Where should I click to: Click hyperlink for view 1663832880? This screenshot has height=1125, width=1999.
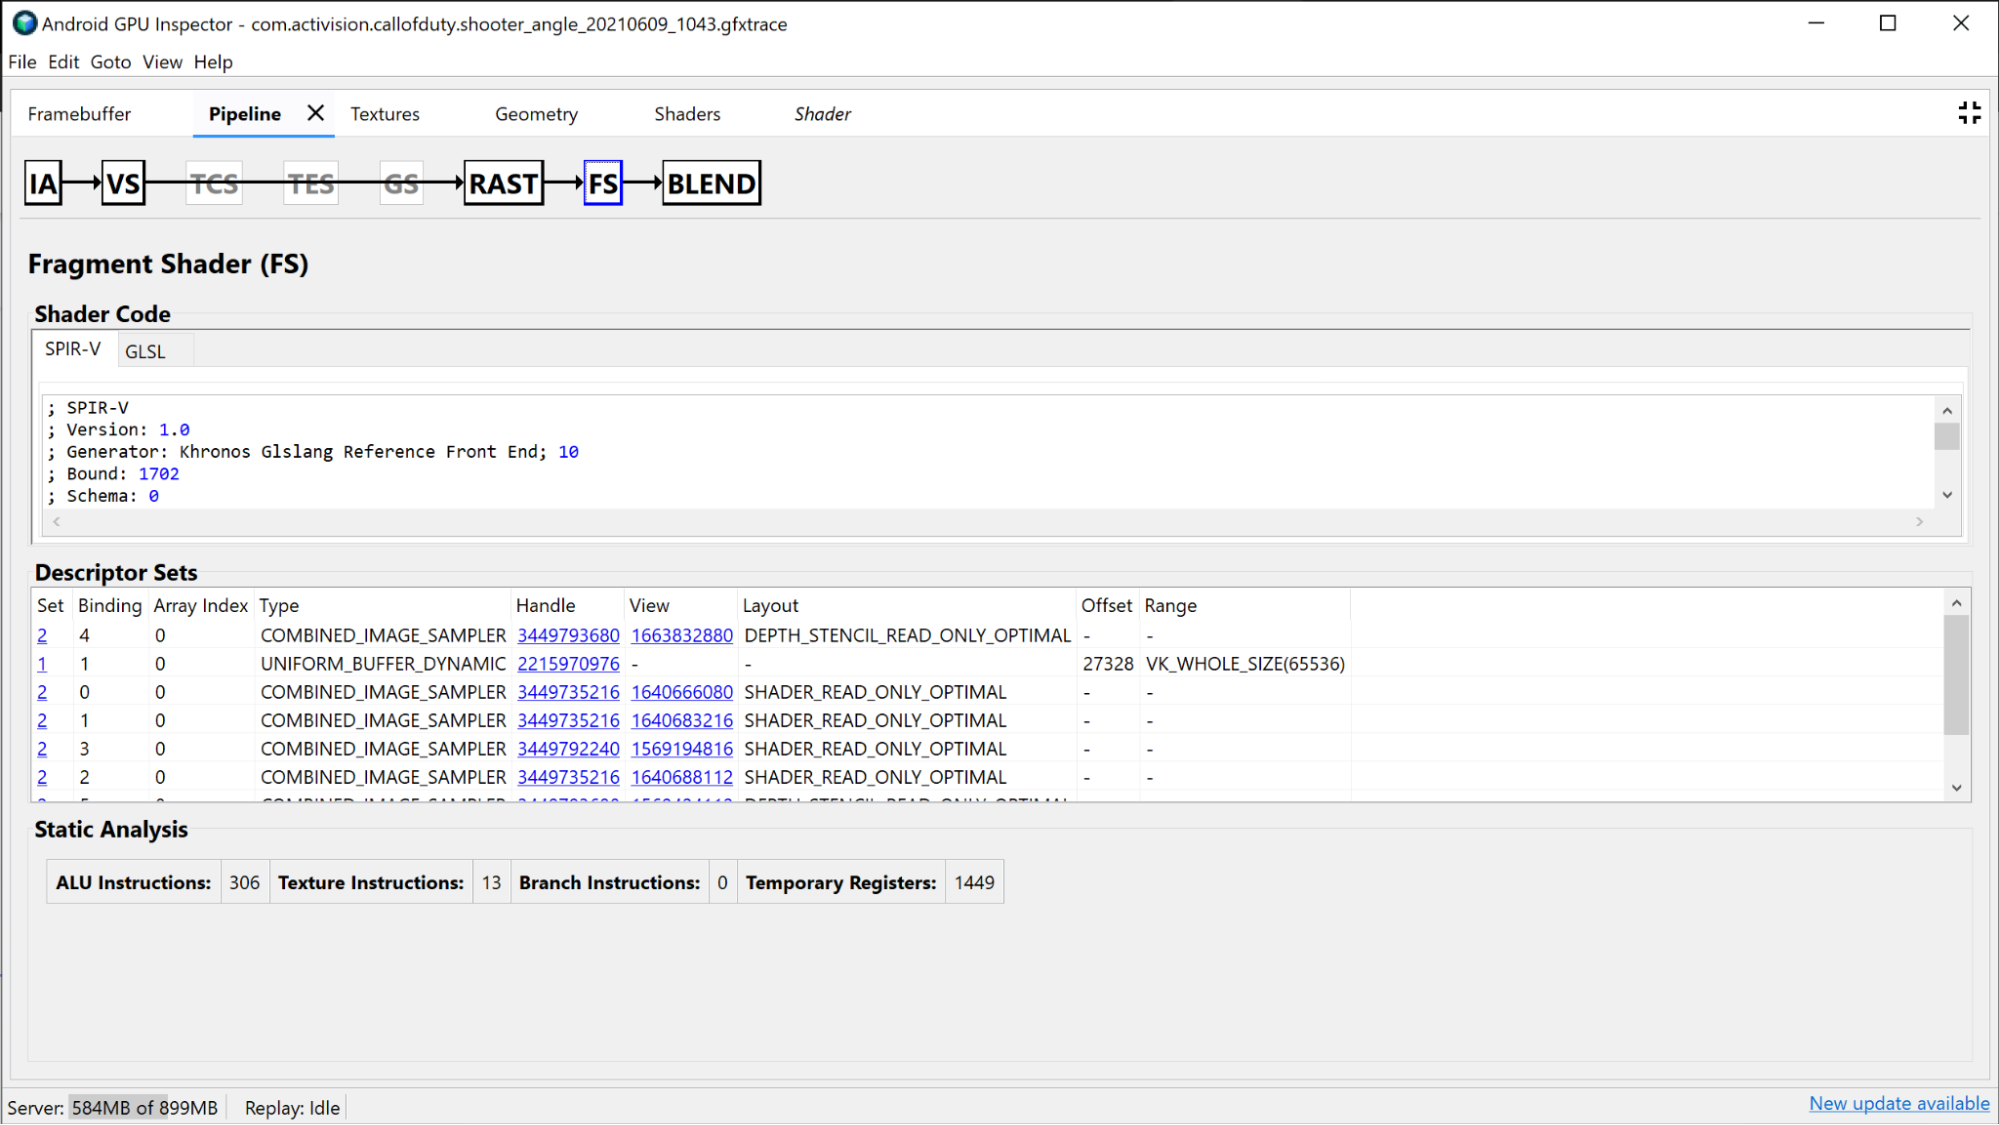click(x=681, y=635)
